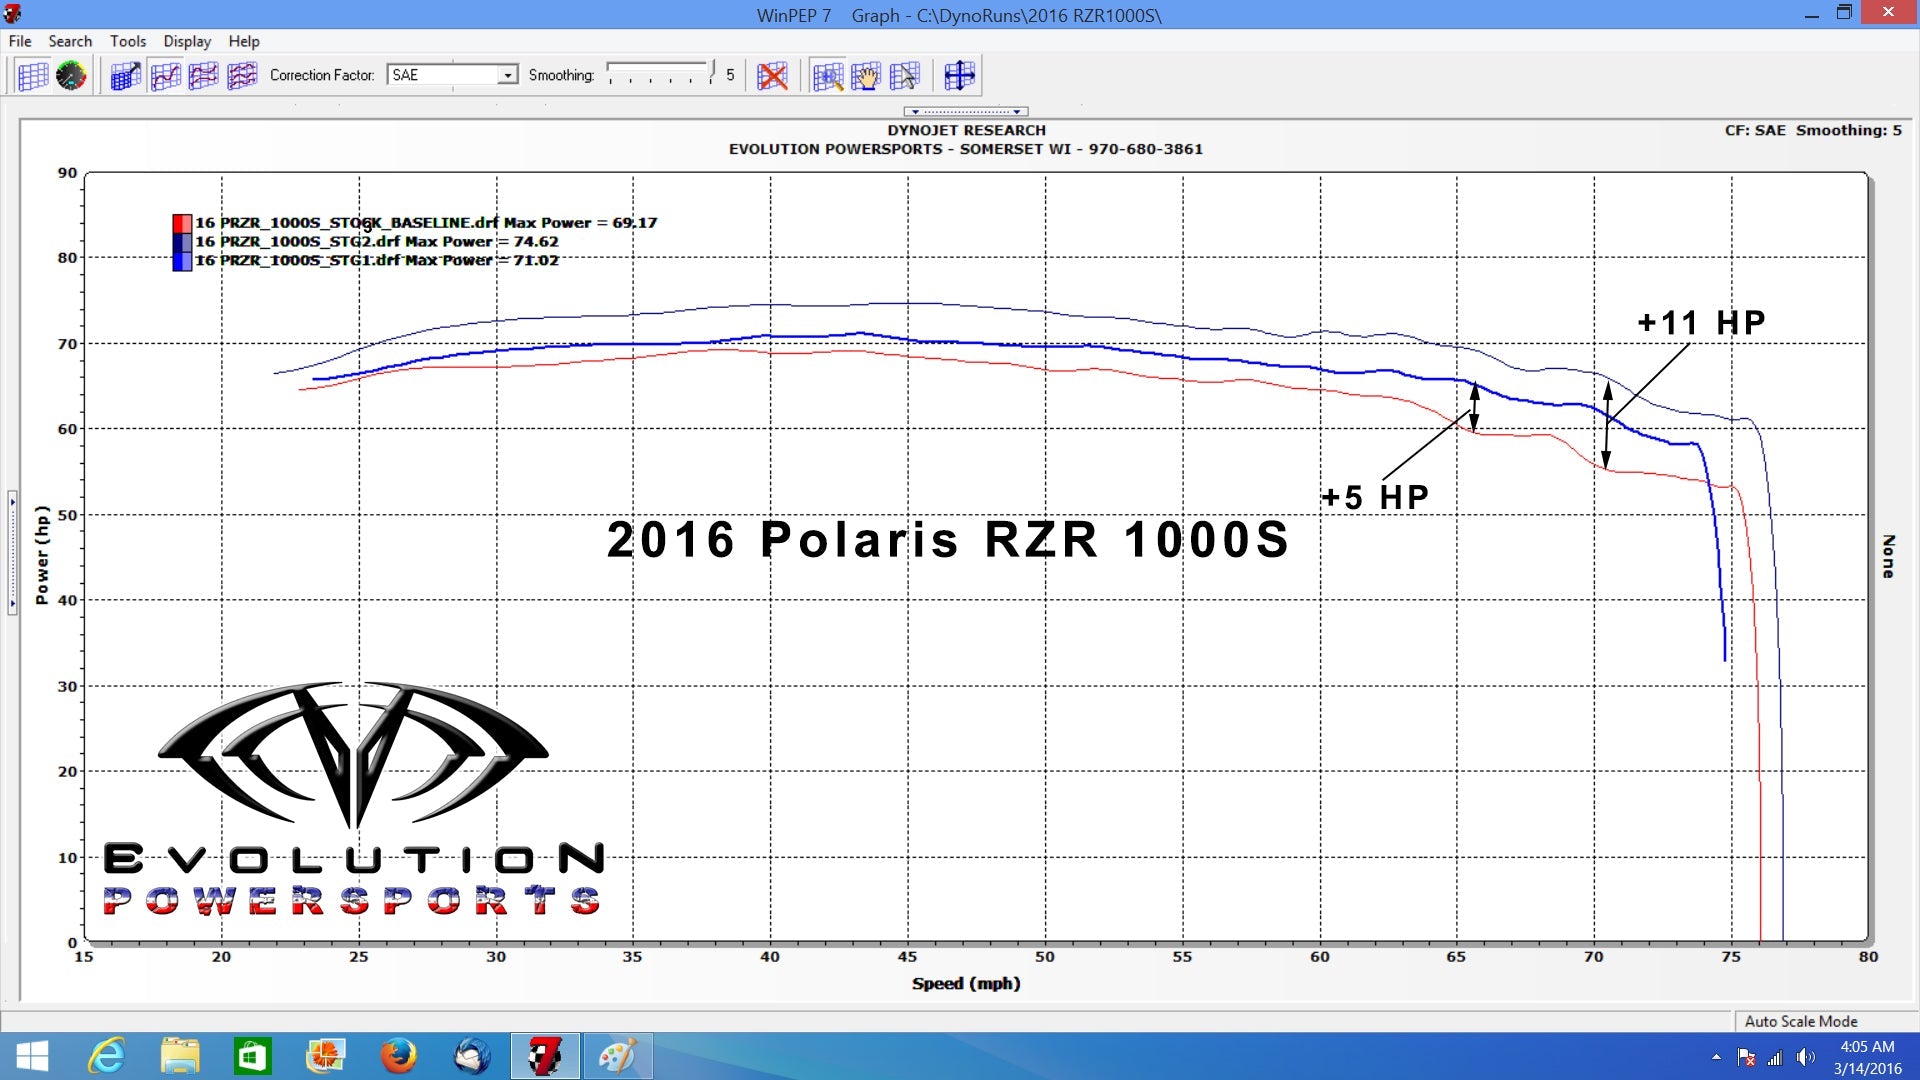The width and height of the screenshot is (1920, 1080).
Task: Open the Help menu item
Action: [x=243, y=41]
